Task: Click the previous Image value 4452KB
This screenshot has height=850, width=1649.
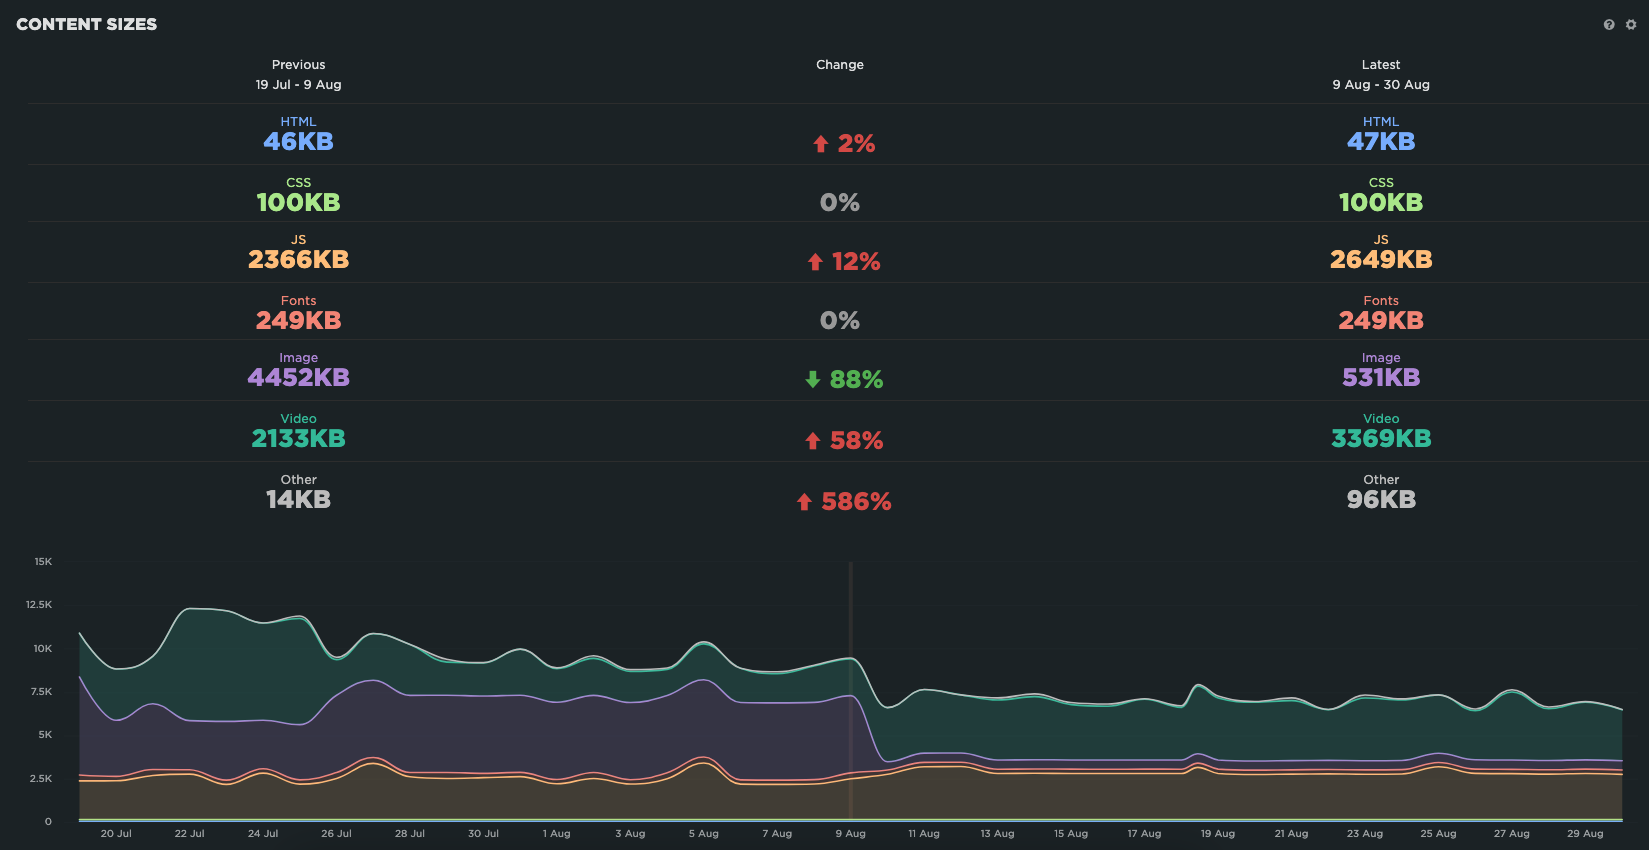Action: 298,378
